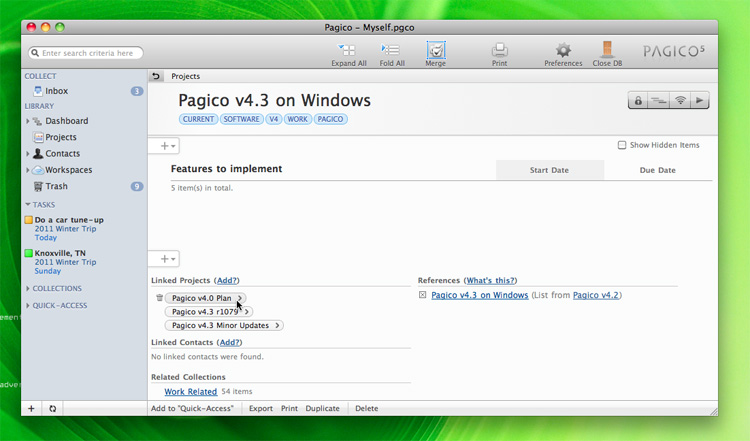
Task: Open the plus dropdown above Linked Projects
Action: pyautogui.click(x=167, y=259)
